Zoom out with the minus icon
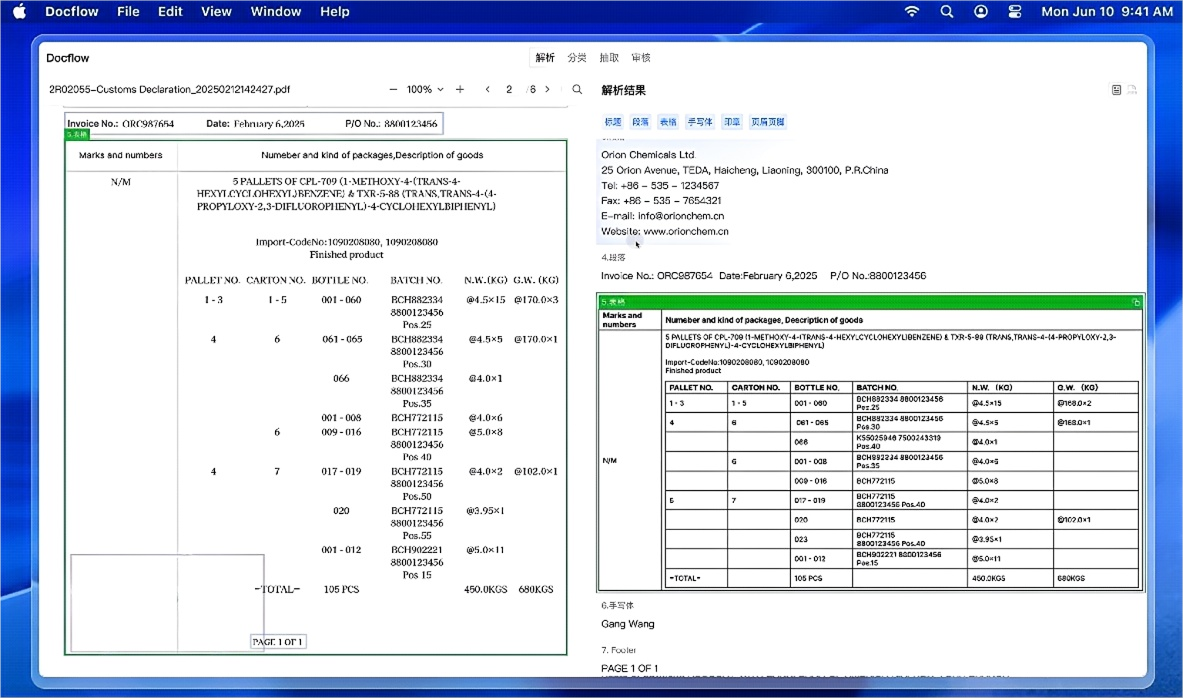 [x=393, y=90]
